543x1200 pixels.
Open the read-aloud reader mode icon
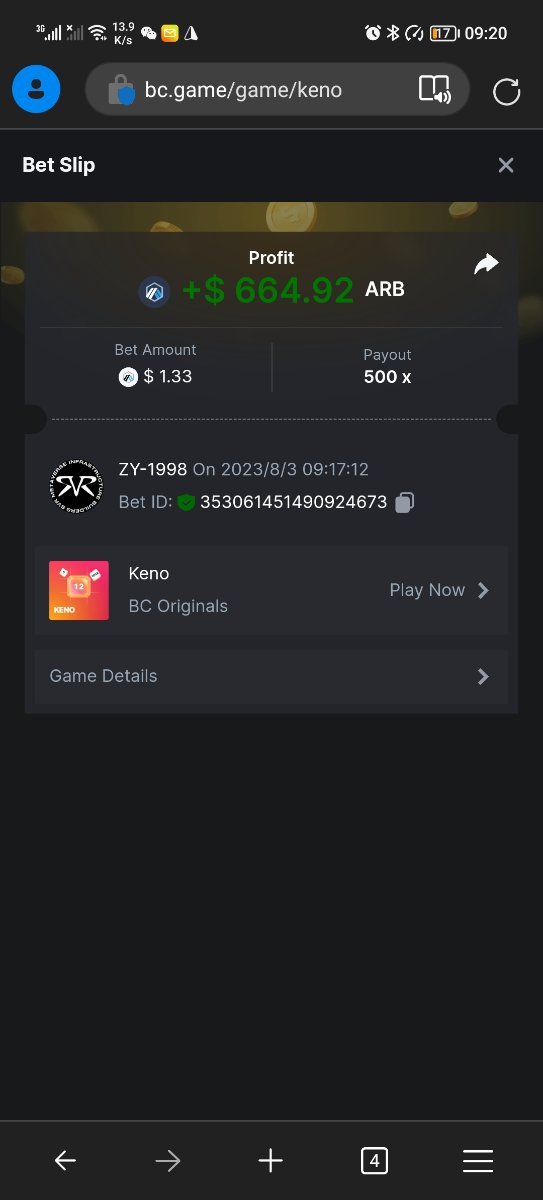pos(434,90)
